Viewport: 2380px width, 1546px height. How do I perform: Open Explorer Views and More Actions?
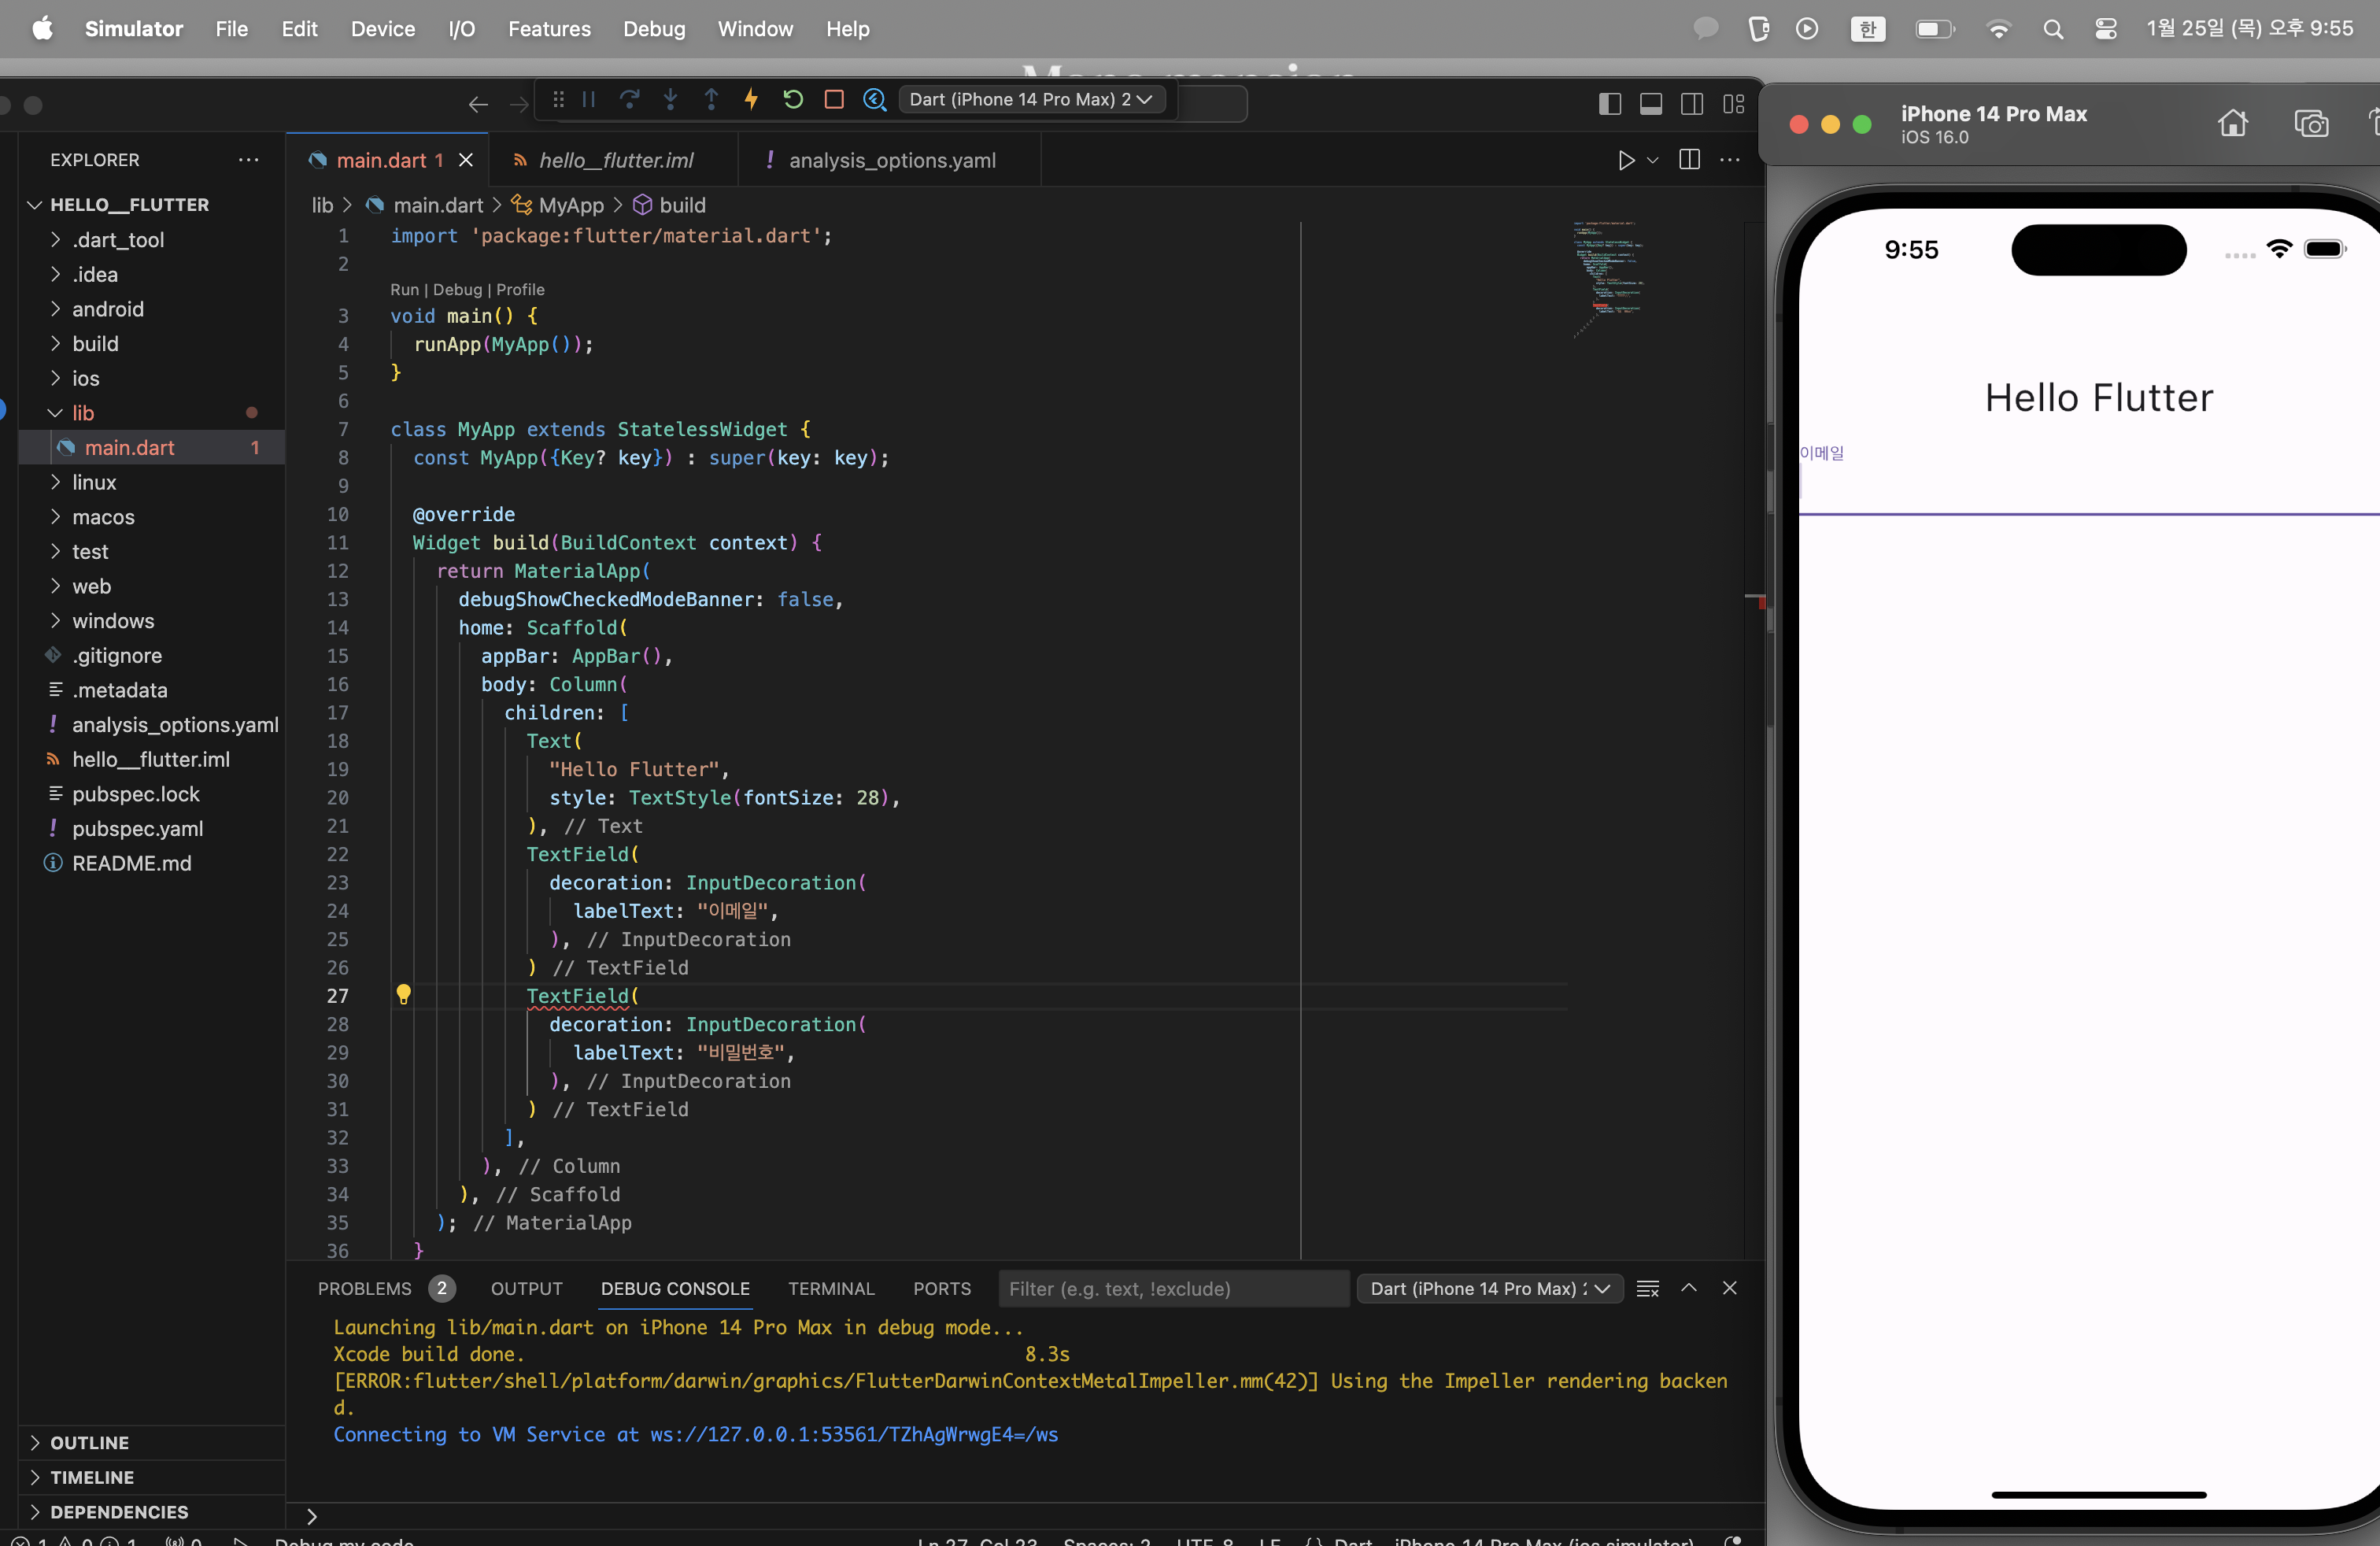(x=248, y=160)
